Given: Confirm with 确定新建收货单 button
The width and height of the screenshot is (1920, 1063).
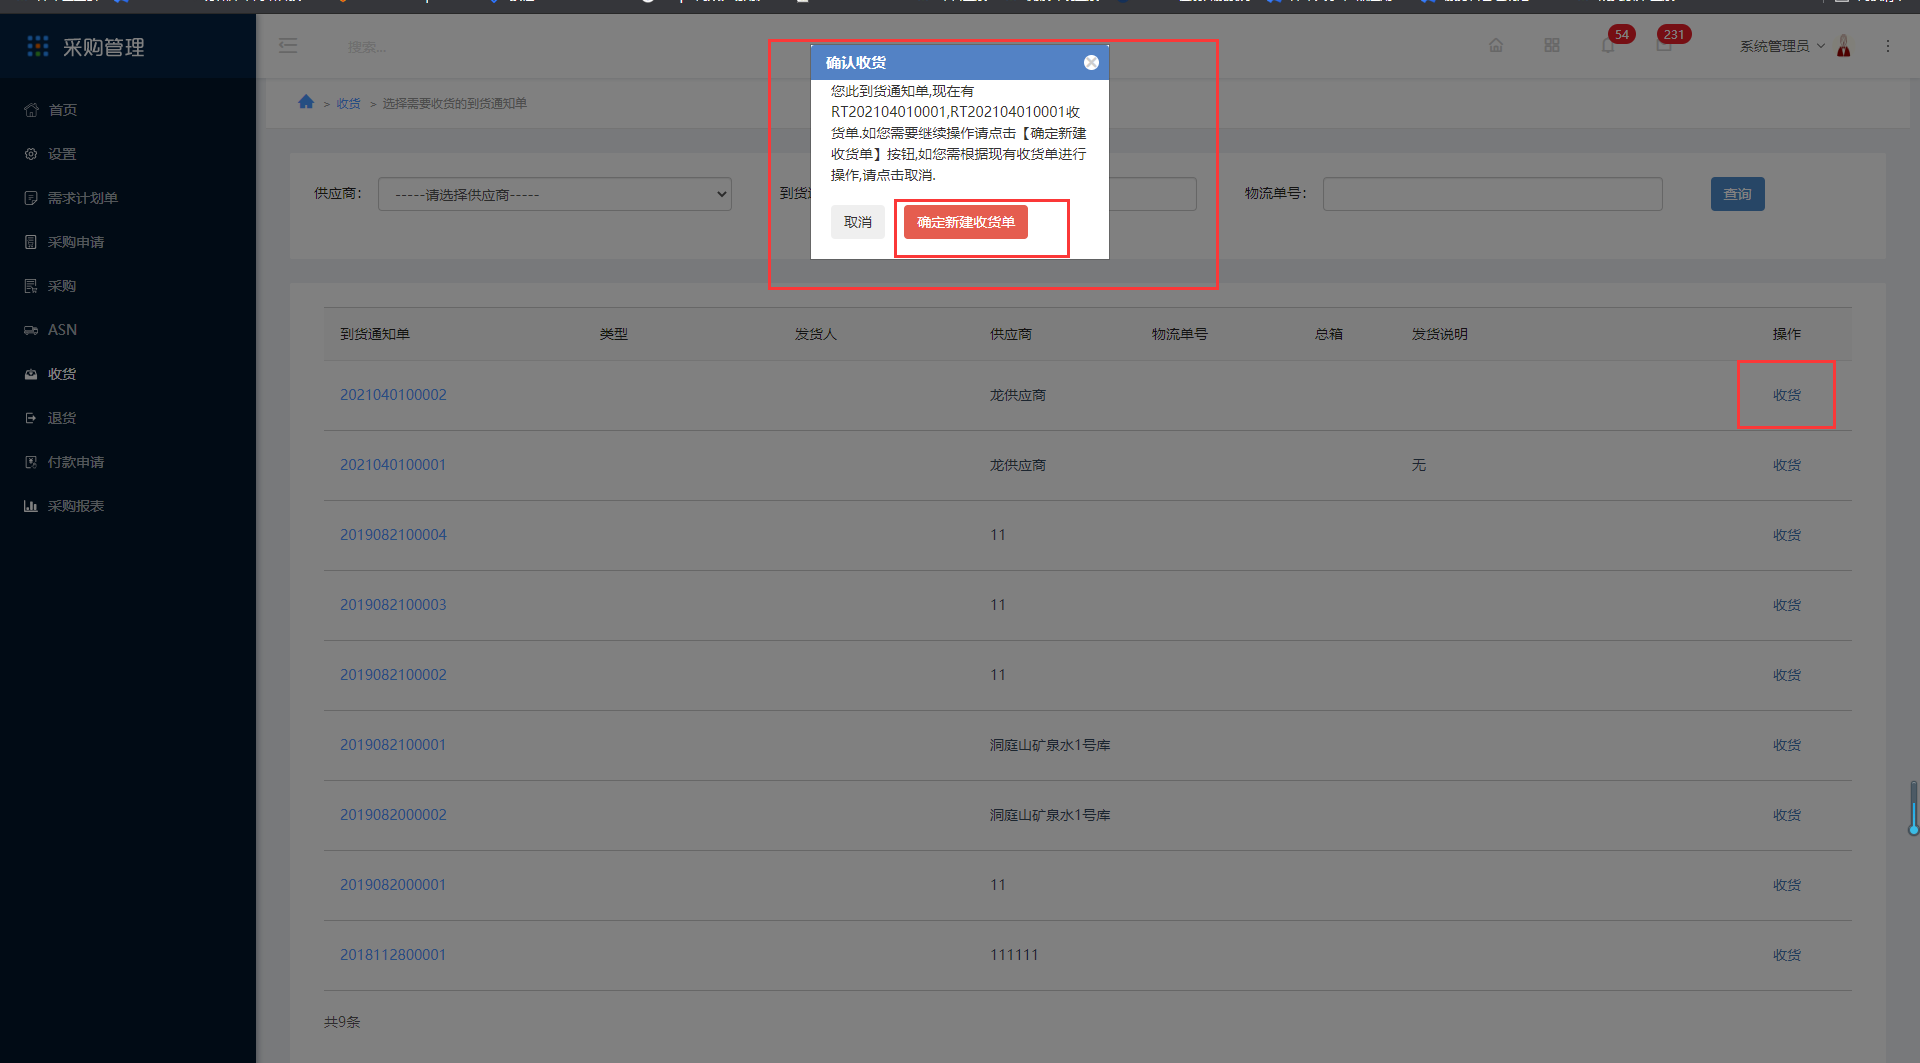Looking at the screenshot, I should click(x=965, y=222).
